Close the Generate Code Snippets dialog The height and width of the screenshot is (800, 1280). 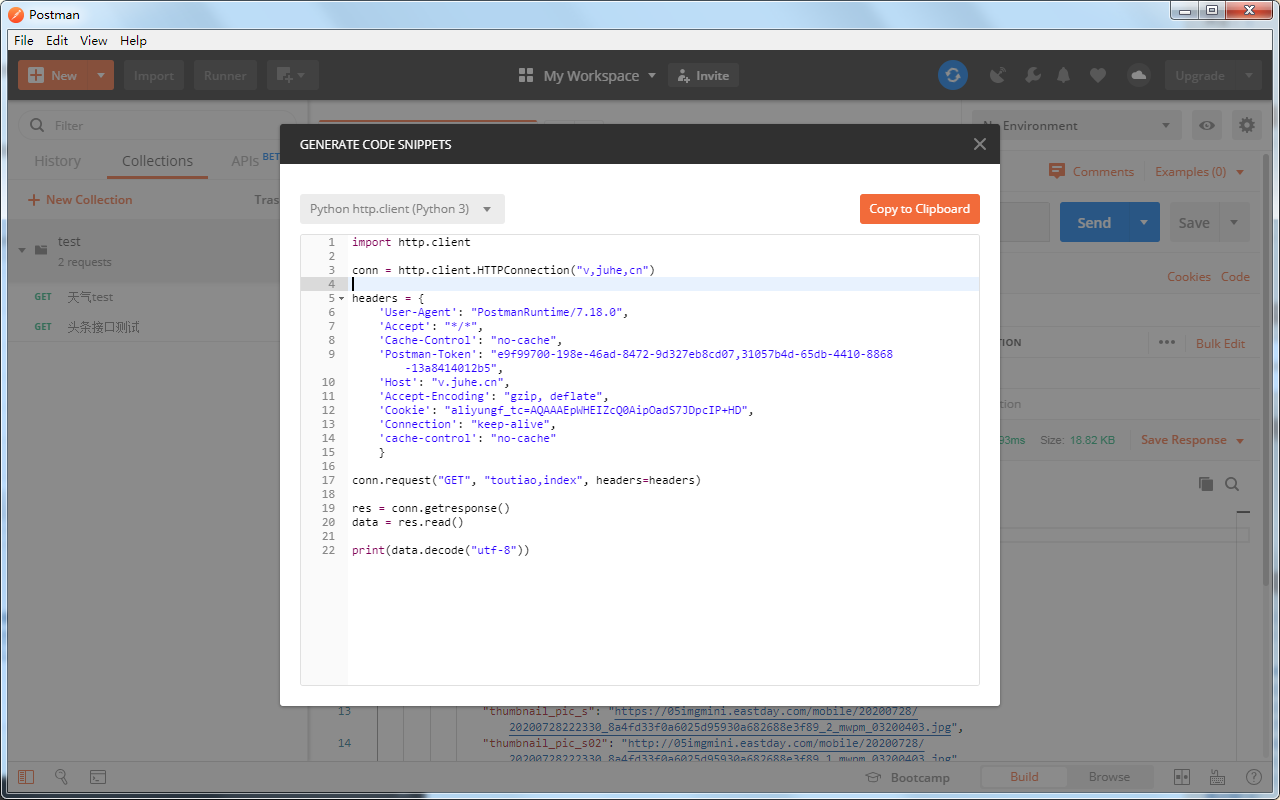(x=980, y=144)
